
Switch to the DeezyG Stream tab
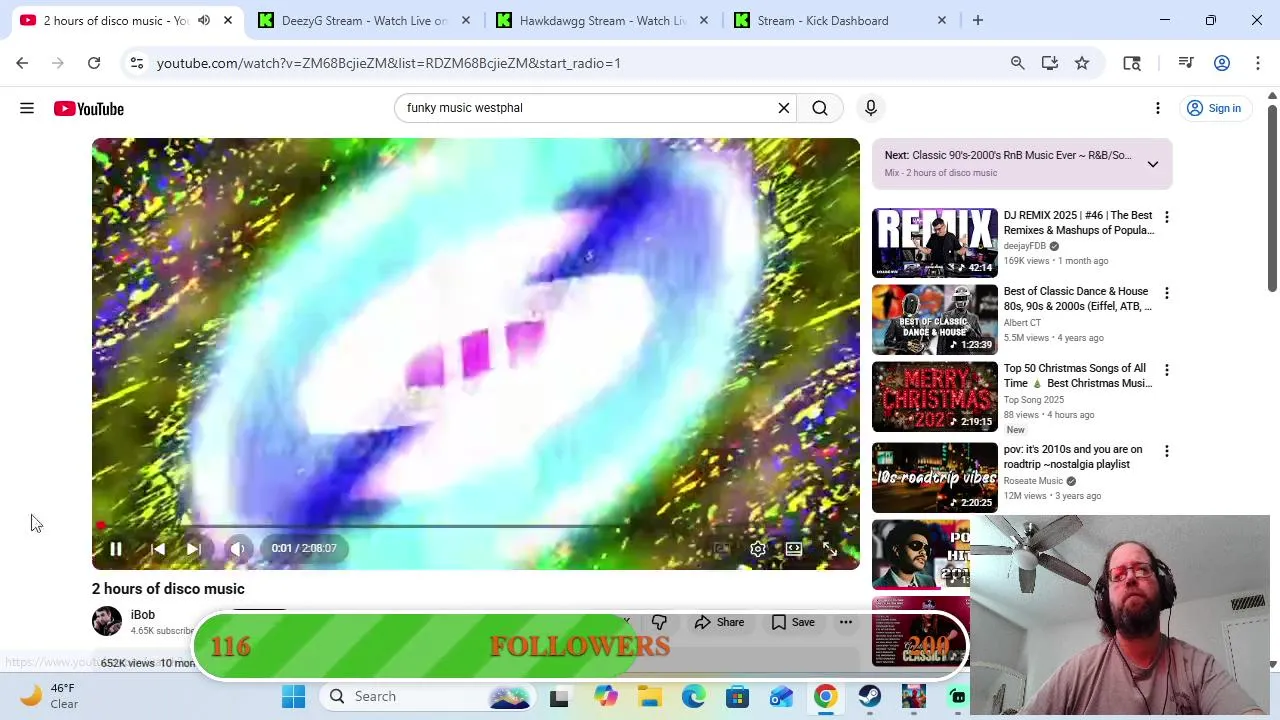(364, 20)
